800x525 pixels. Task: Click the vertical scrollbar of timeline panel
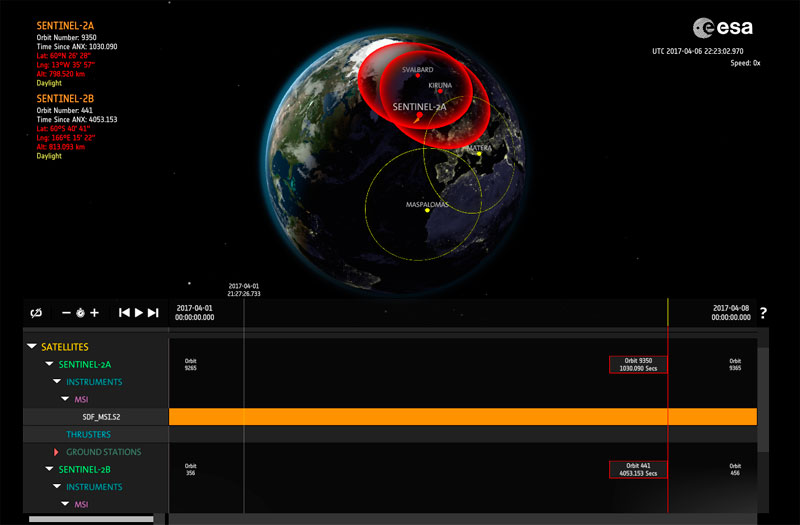(x=763, y=400)
